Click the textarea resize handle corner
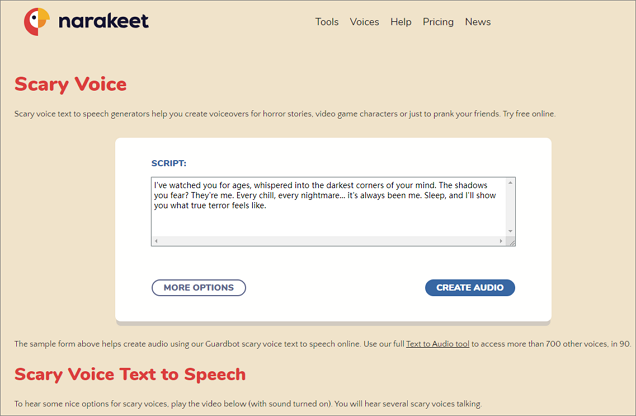636x416 pixels. point(511,241)
